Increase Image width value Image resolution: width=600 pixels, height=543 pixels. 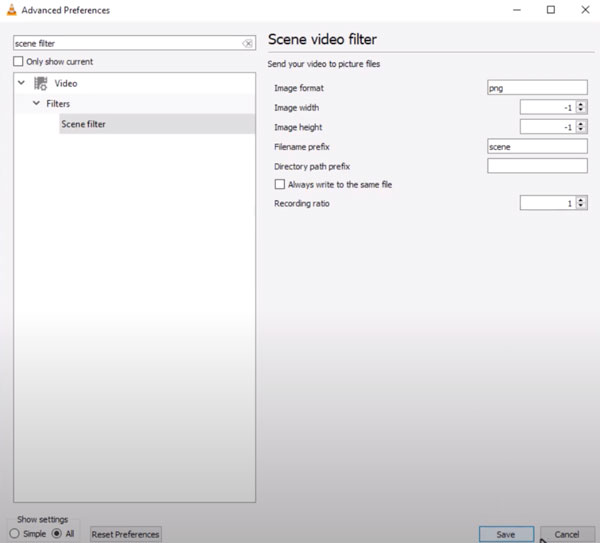click(x=581, y=104)
